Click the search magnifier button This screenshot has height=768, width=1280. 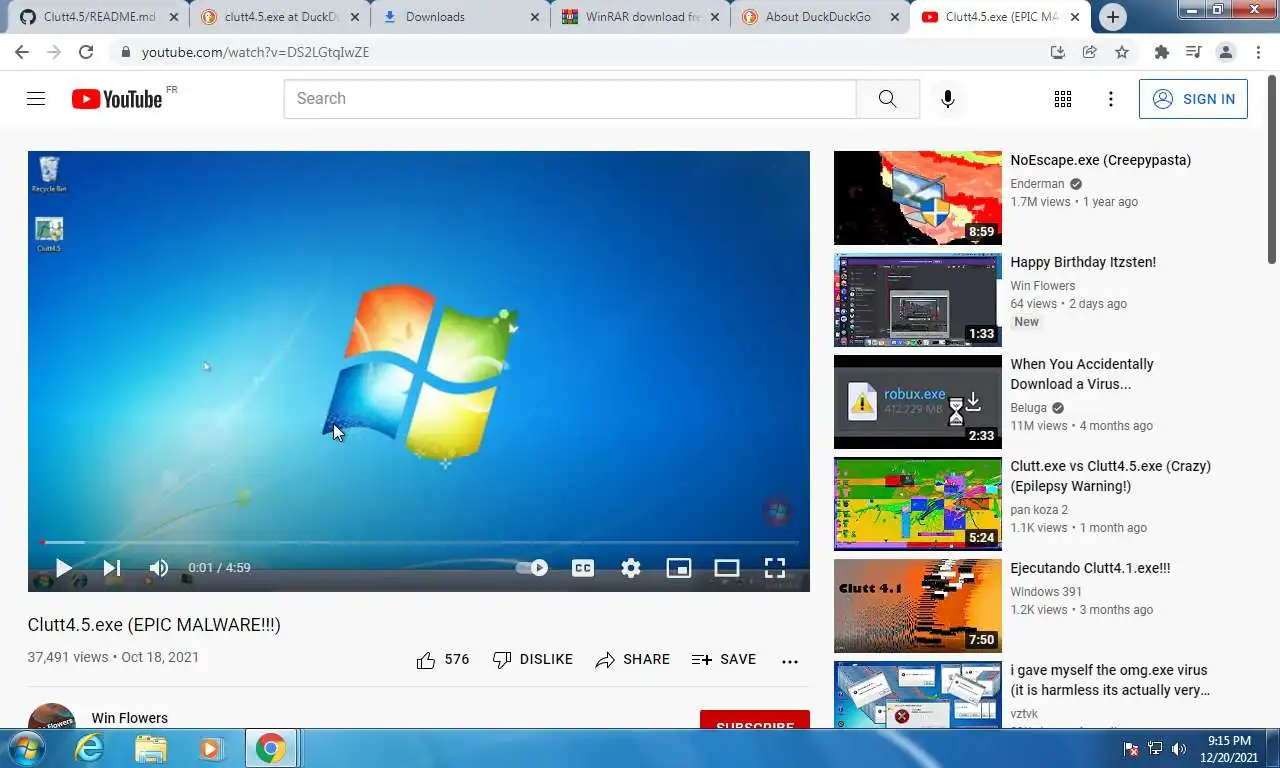click(x=887, y=99)
